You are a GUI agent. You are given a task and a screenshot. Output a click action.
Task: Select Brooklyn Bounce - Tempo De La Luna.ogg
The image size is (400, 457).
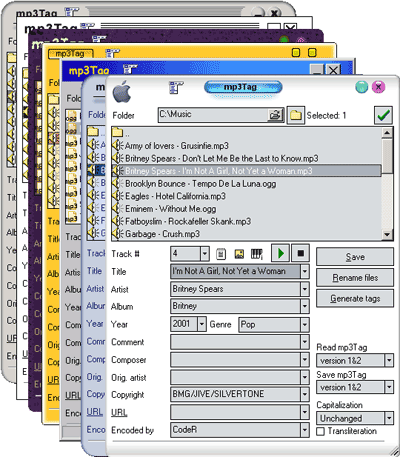(200, 184)
